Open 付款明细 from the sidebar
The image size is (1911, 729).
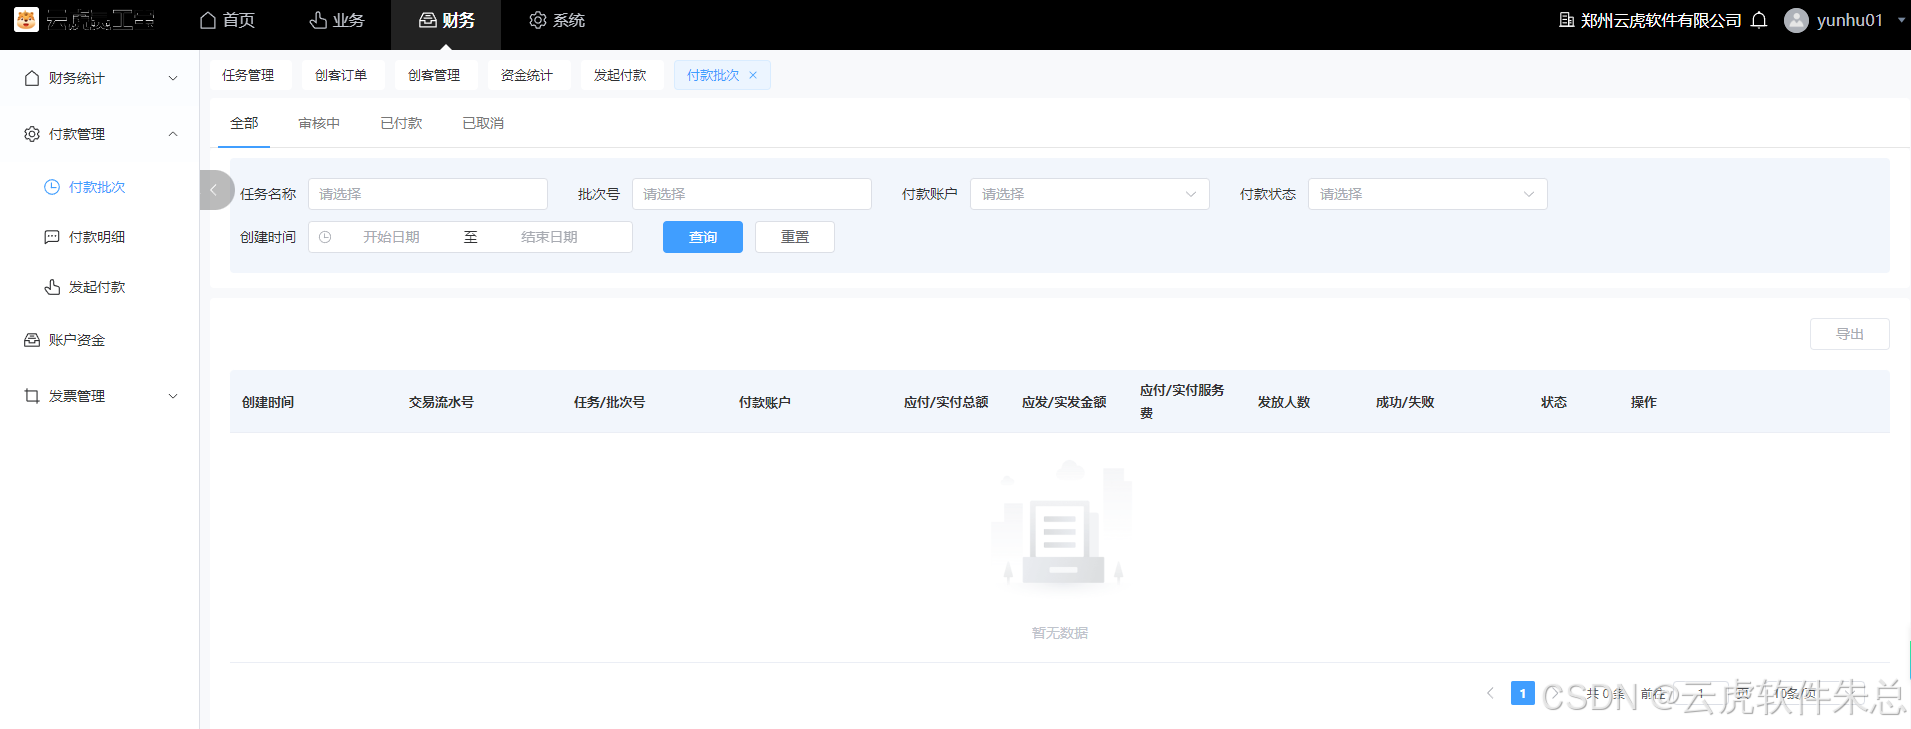(96, 237)
